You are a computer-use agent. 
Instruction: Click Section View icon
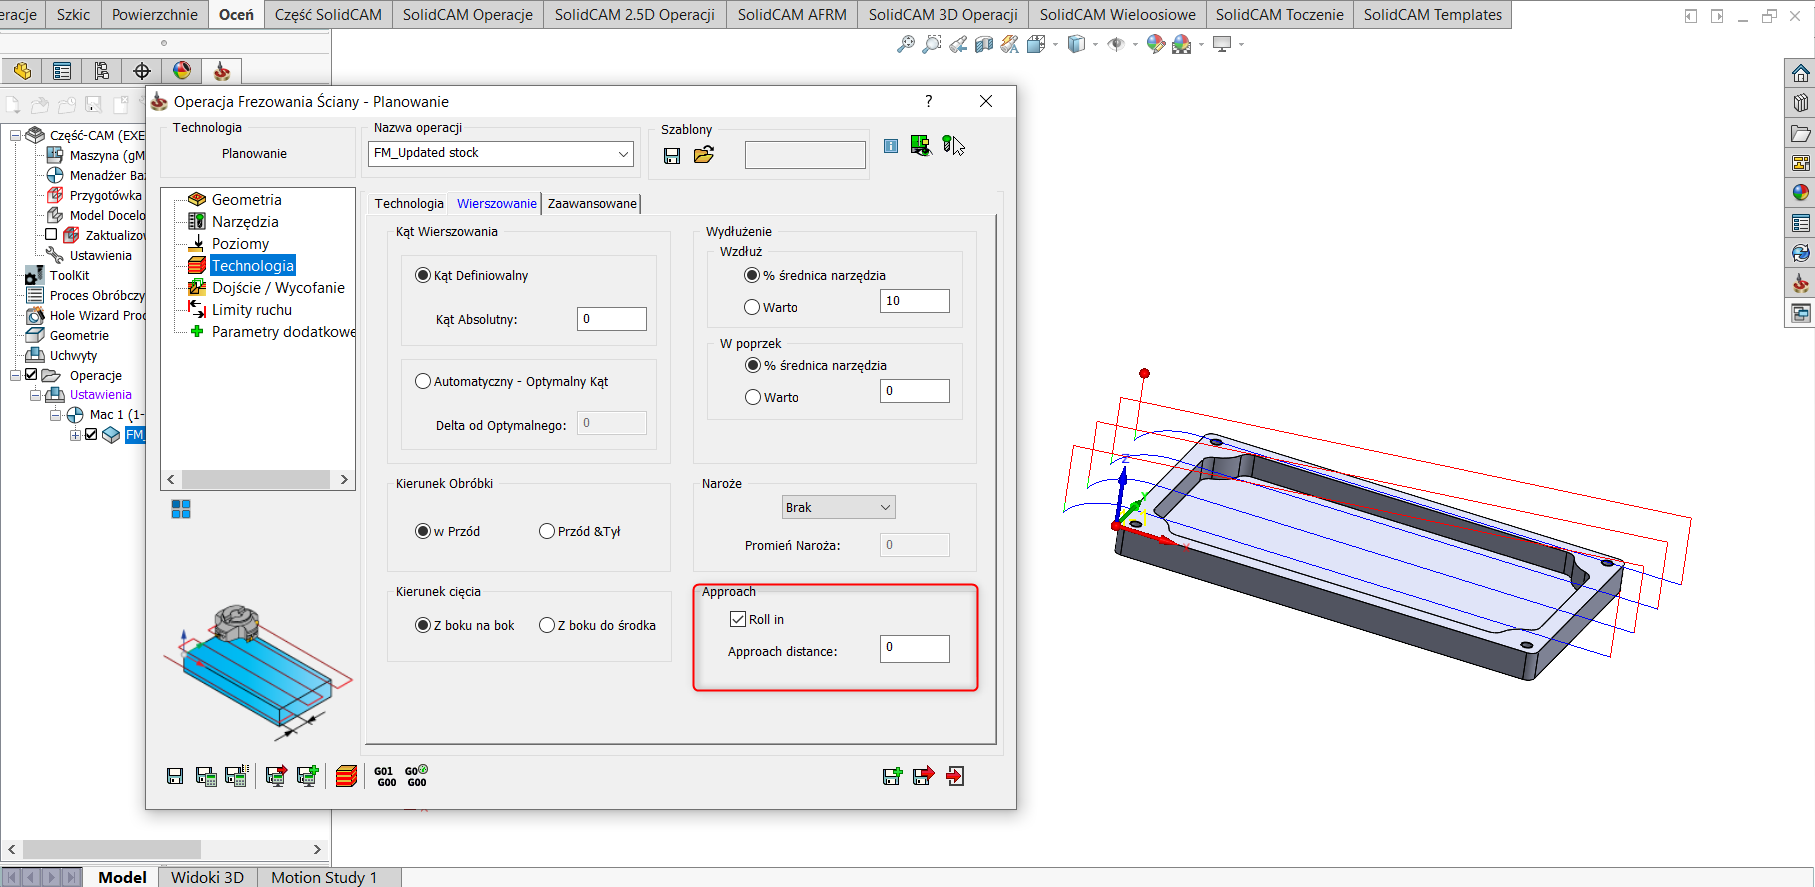[984, 44]
